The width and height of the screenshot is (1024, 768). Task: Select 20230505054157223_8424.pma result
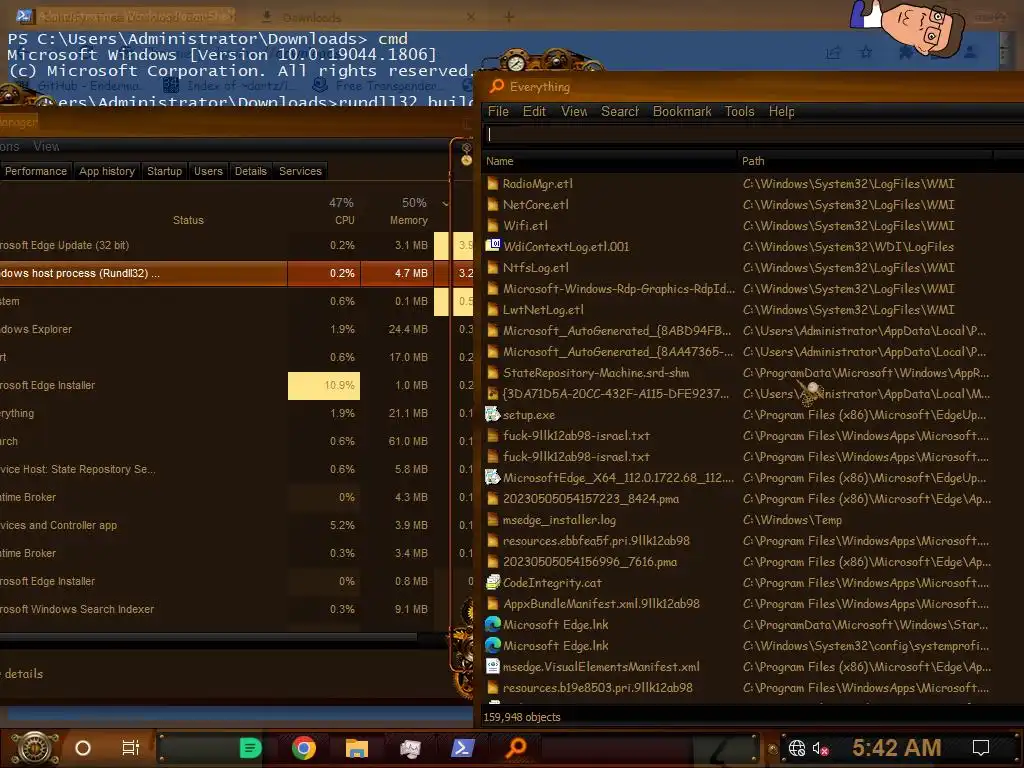coord(590,499)
